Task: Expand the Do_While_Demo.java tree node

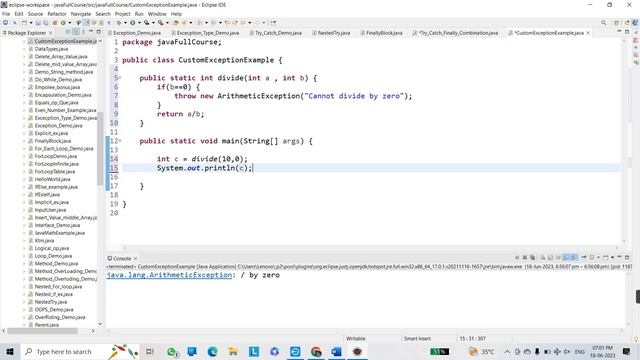Action: 24,80
